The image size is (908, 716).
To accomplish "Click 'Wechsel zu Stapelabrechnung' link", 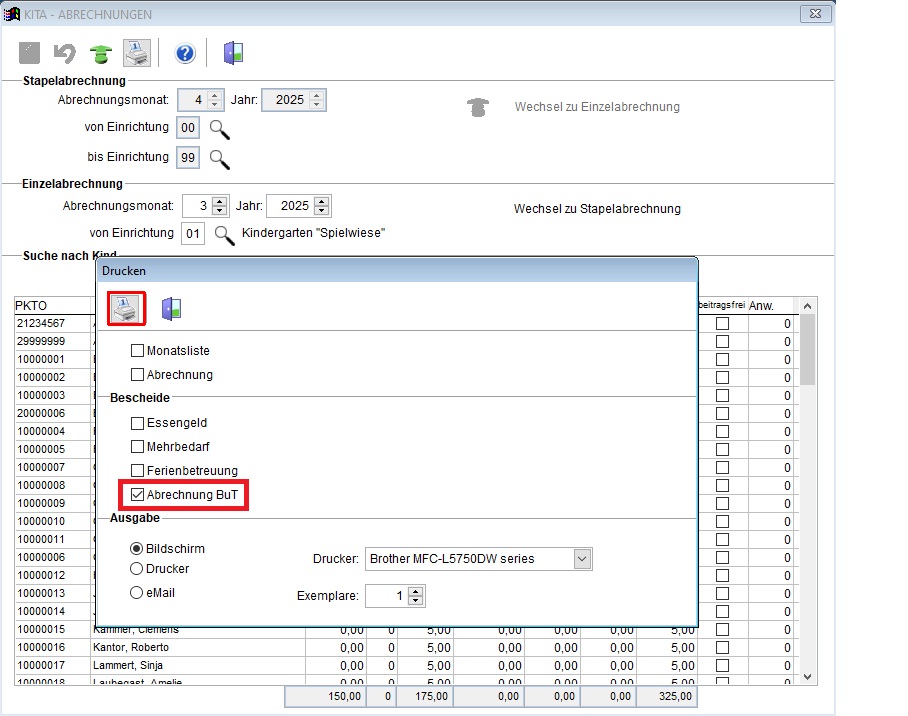I will click(597, 209).
